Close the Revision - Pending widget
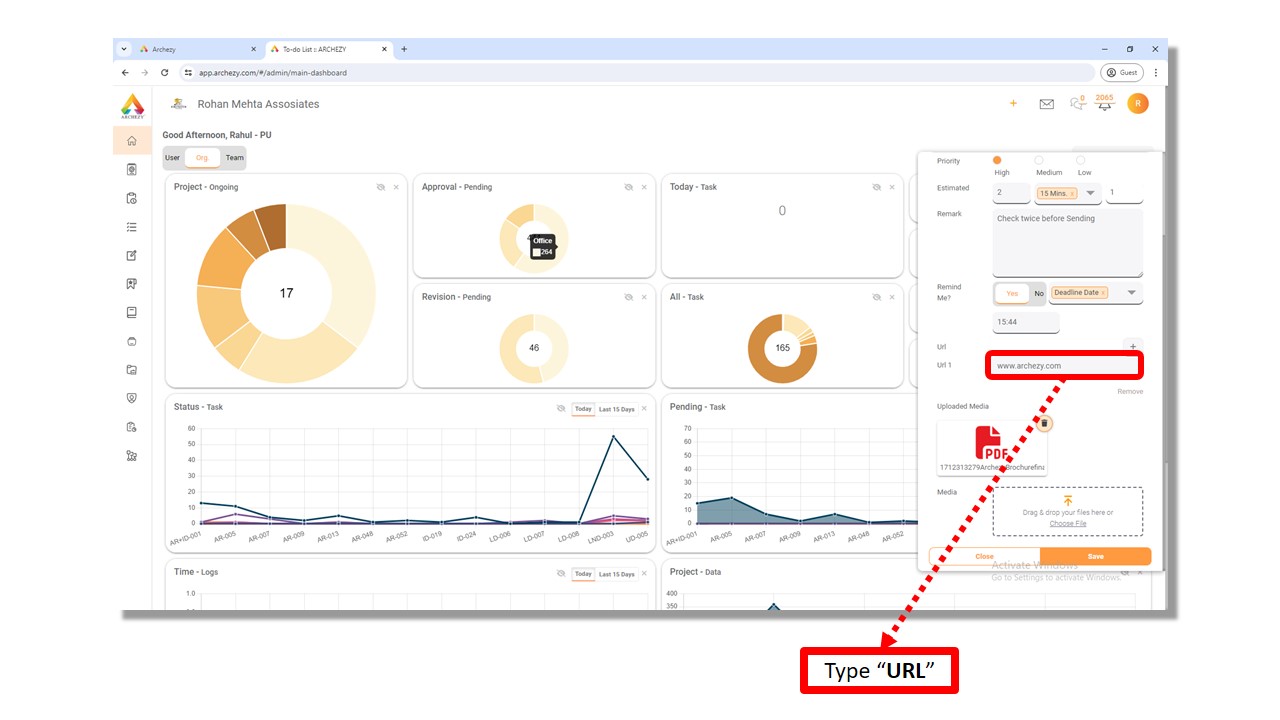The width and height of the screenshot is (1280, 720). 644,297
